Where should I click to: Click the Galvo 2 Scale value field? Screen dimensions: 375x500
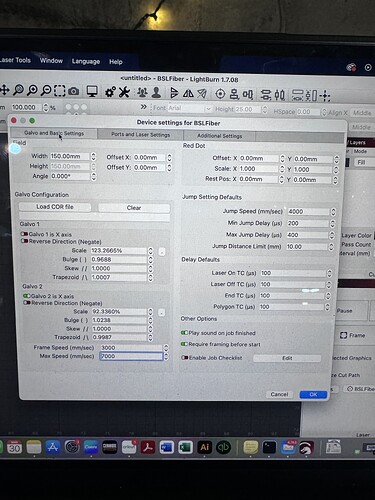[x=119, y=311]
